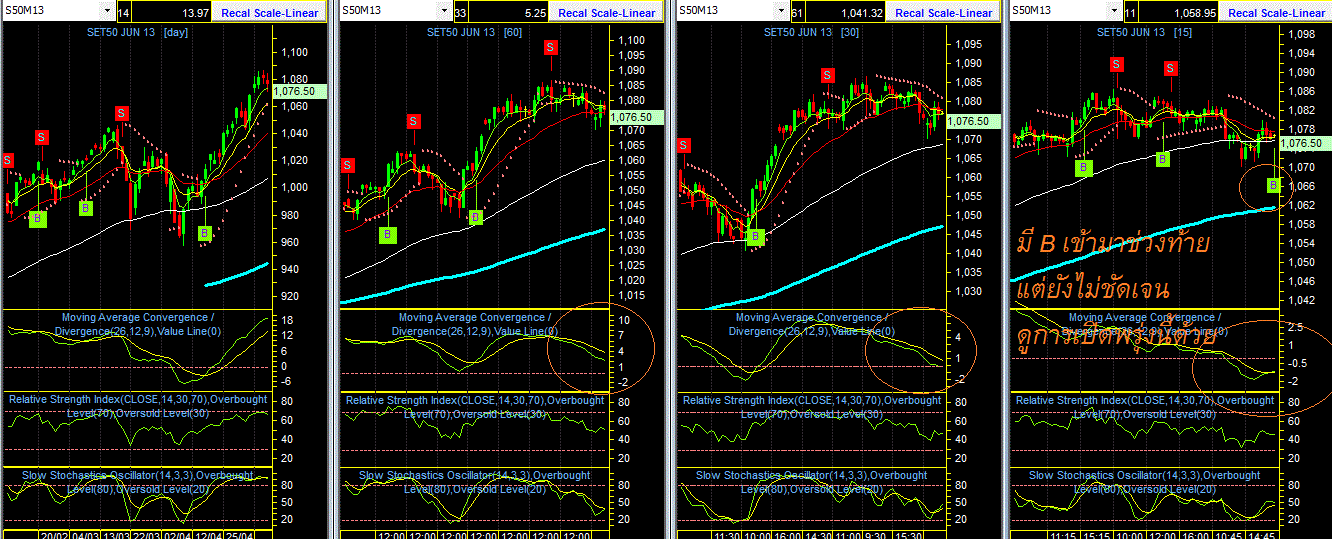The image size is (1332, 539).
Task: Click the Relative Strength Index label in the 60-minute chart
Action: 474,406
